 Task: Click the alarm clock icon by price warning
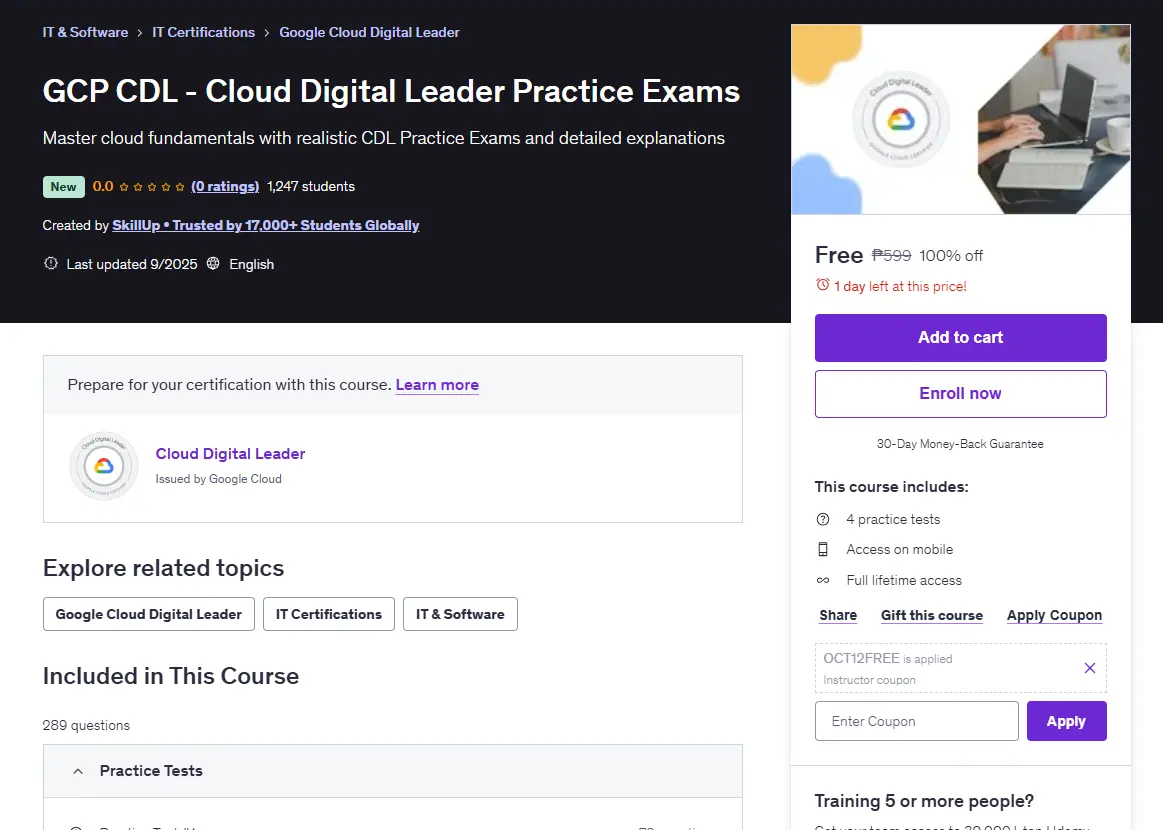click(x=823, y=285)
